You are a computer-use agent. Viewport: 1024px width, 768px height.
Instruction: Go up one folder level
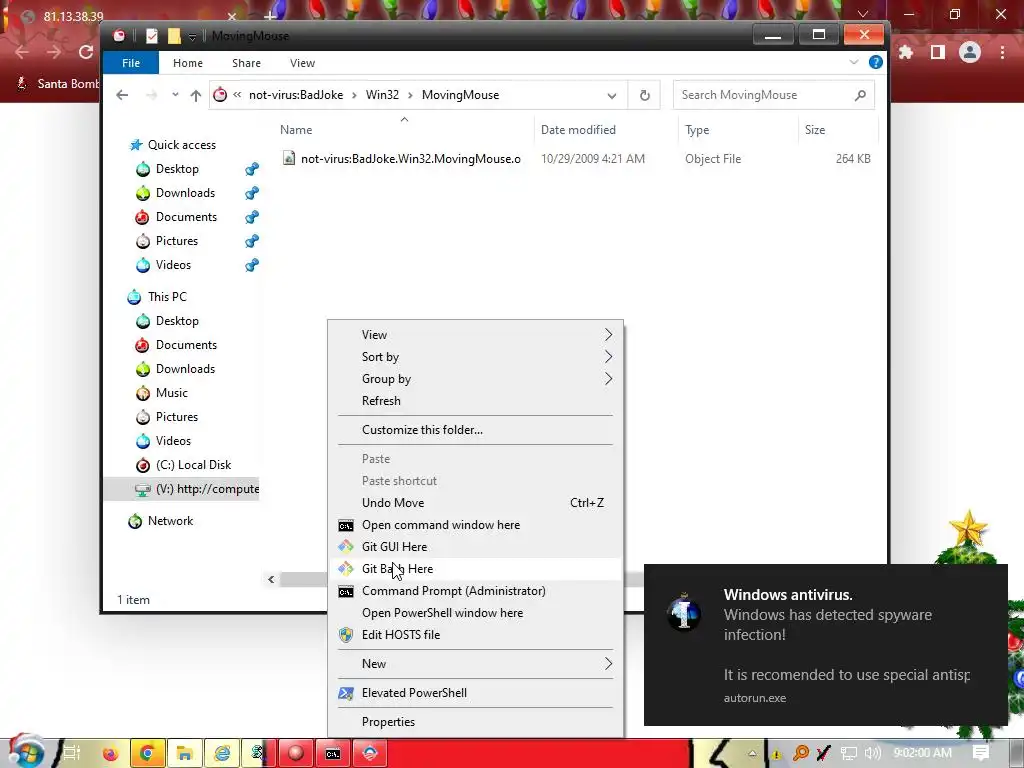(195, 95)
